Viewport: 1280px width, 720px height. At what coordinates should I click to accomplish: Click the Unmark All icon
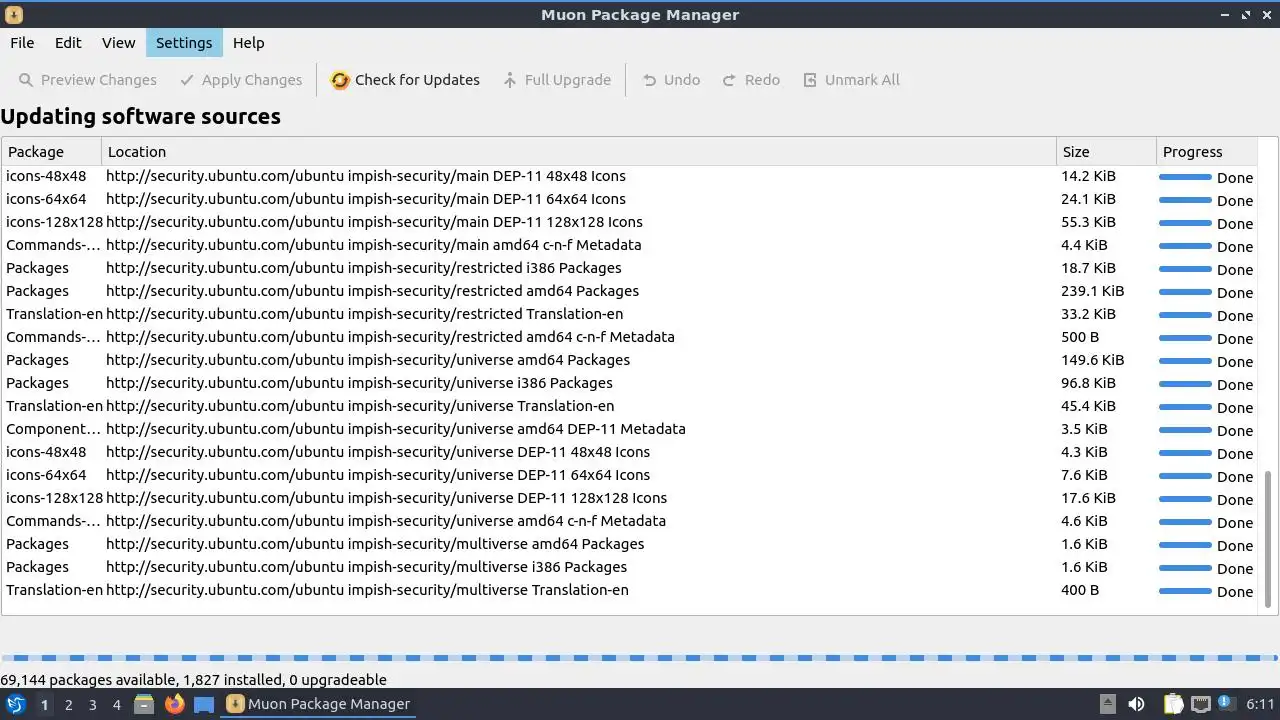coord(810,80)
